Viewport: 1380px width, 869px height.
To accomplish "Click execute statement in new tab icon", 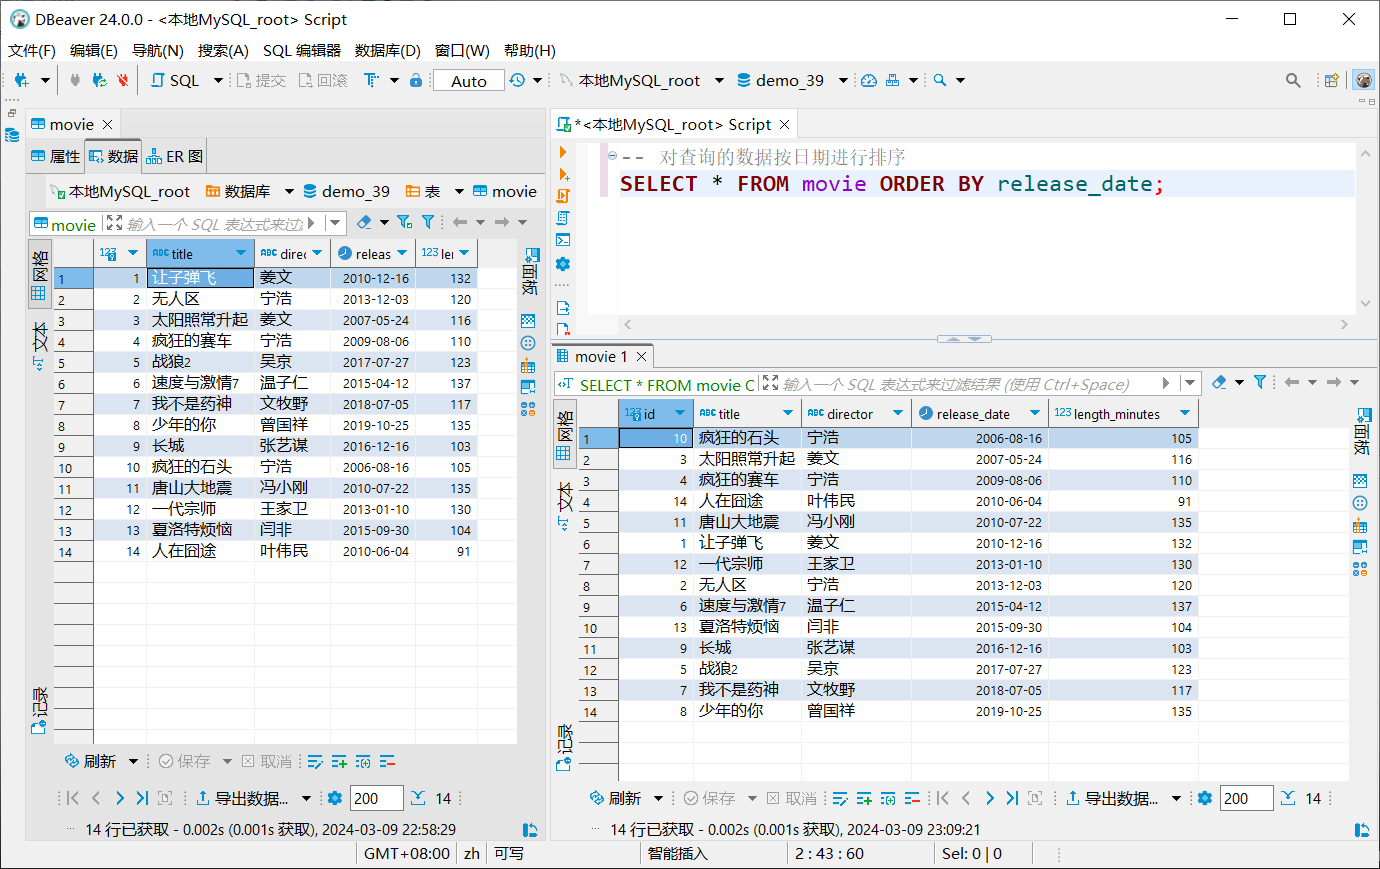I will [563, 174].
